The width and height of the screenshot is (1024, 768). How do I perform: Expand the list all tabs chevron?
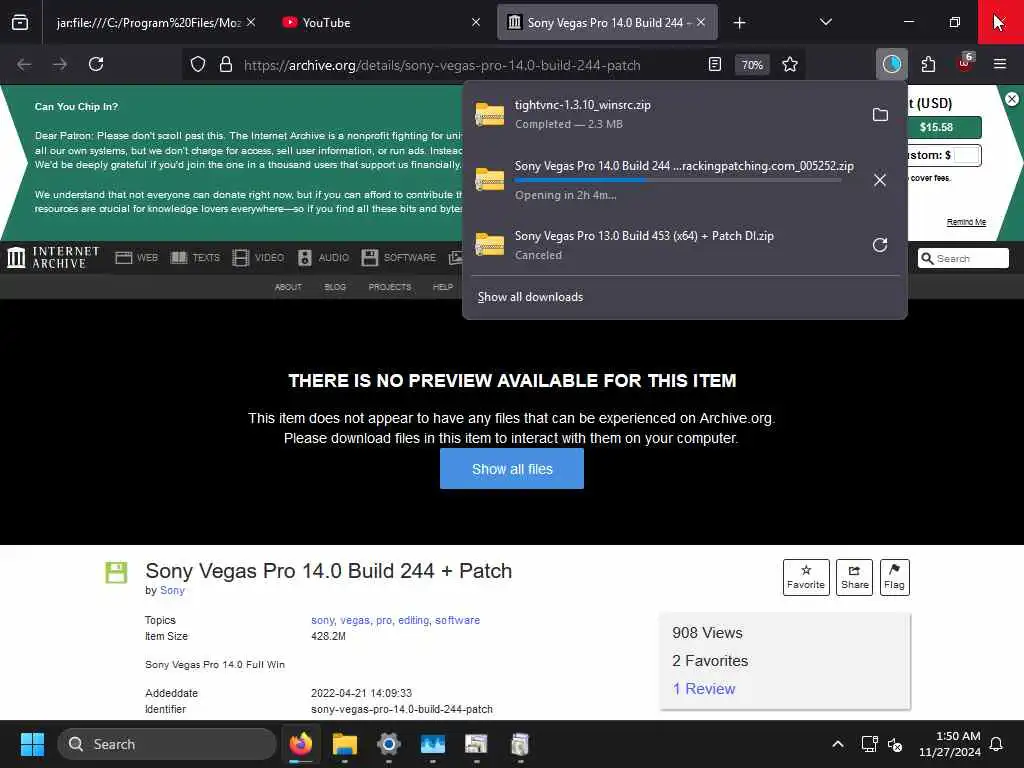click(x=825, y=22)
